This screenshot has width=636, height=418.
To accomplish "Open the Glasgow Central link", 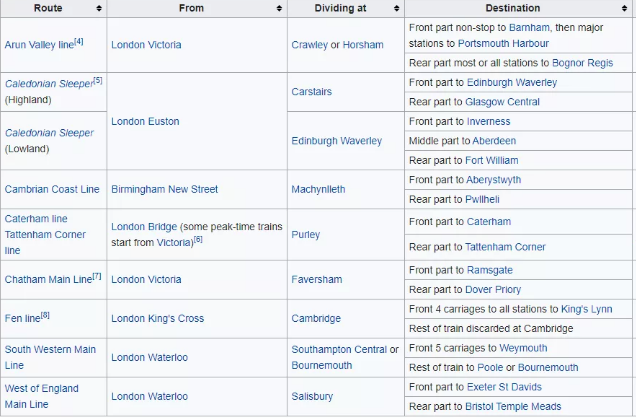I will click(x=503, y=102).
